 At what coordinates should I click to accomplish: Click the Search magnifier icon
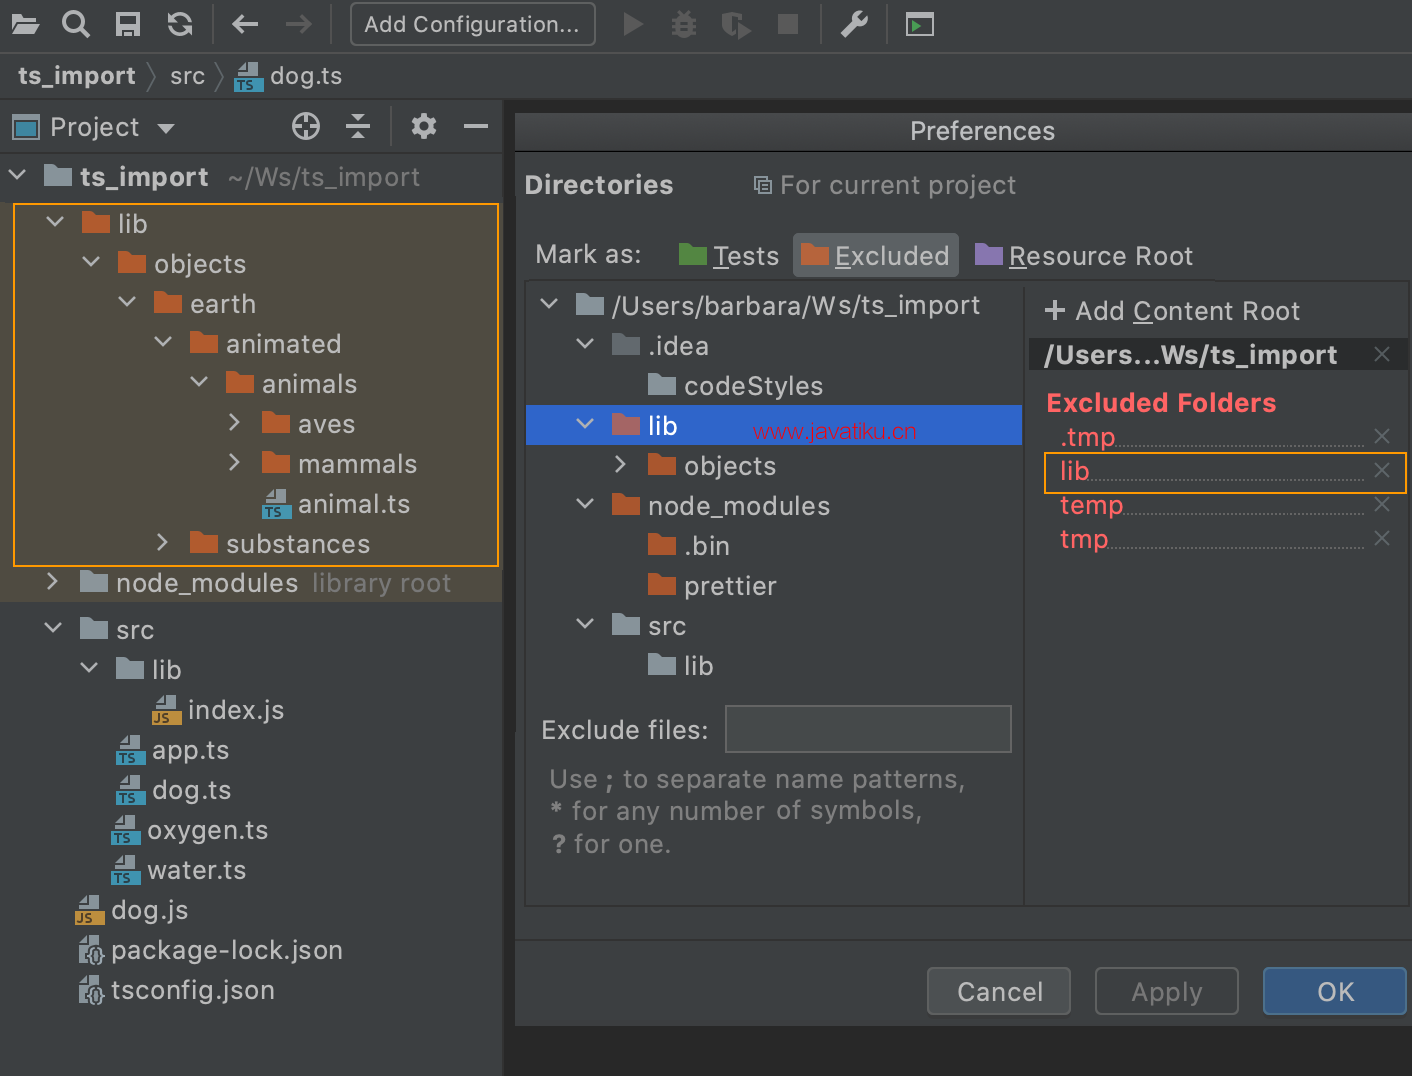click(76, 24)
